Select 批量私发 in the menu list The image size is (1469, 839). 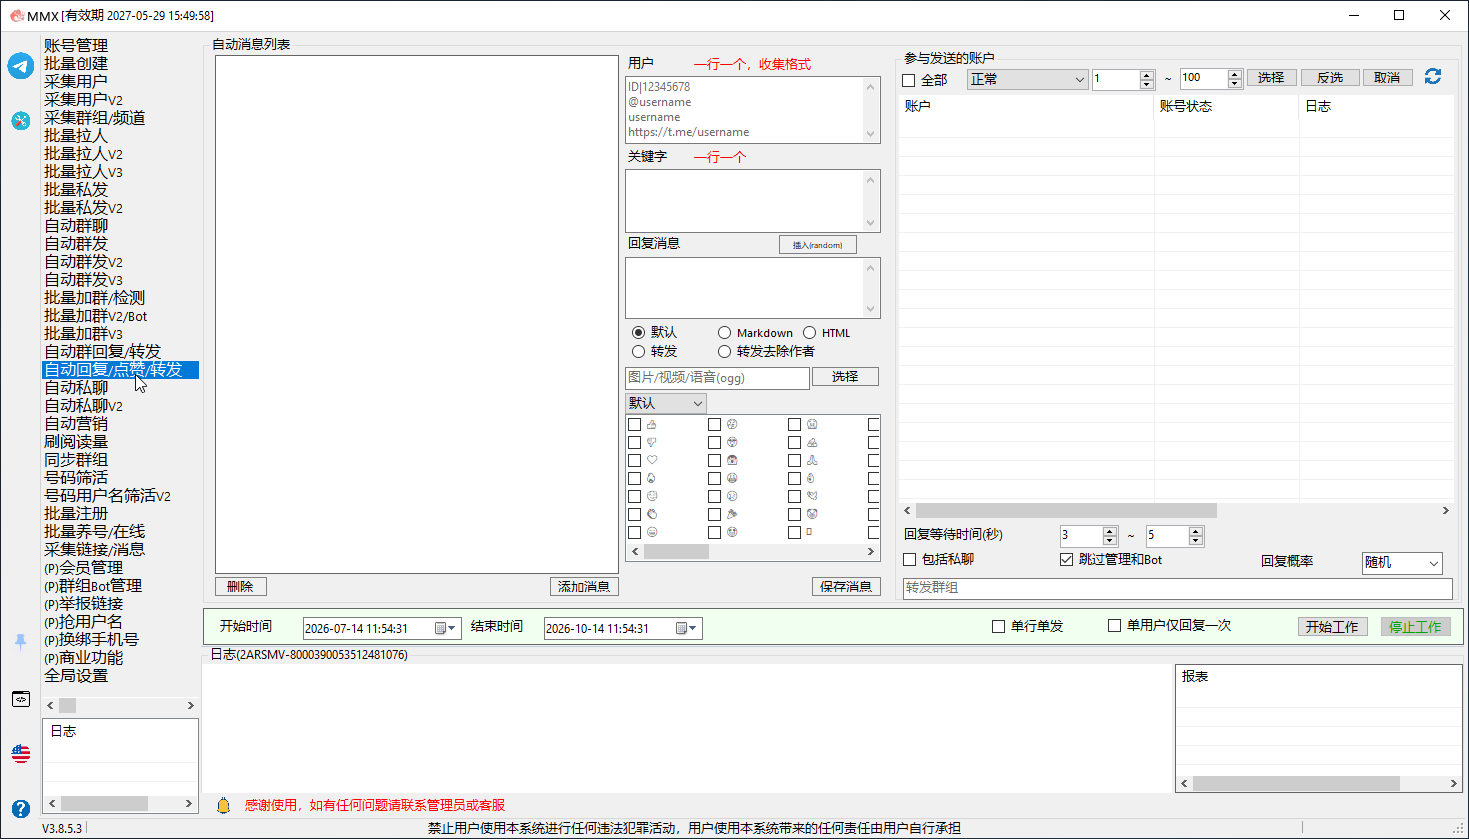pyautogui.click(x=76, y=190)
